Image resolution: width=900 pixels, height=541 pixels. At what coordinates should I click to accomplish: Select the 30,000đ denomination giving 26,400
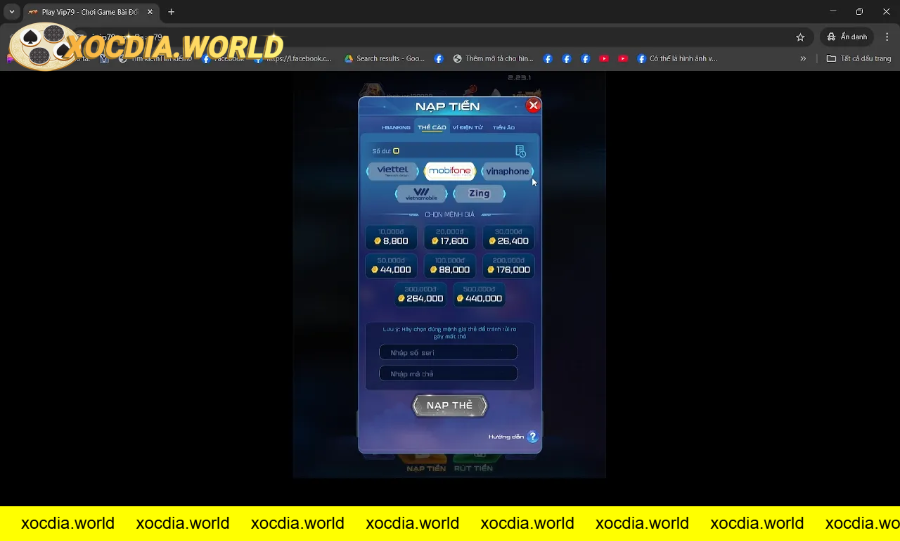[509, 237]
